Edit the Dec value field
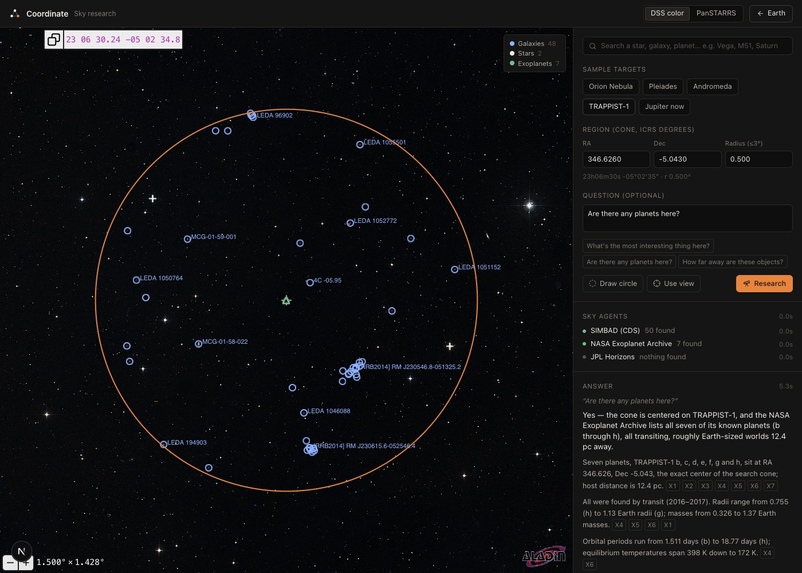The width and height of the screenshot is (802, 573). [687, 159]
